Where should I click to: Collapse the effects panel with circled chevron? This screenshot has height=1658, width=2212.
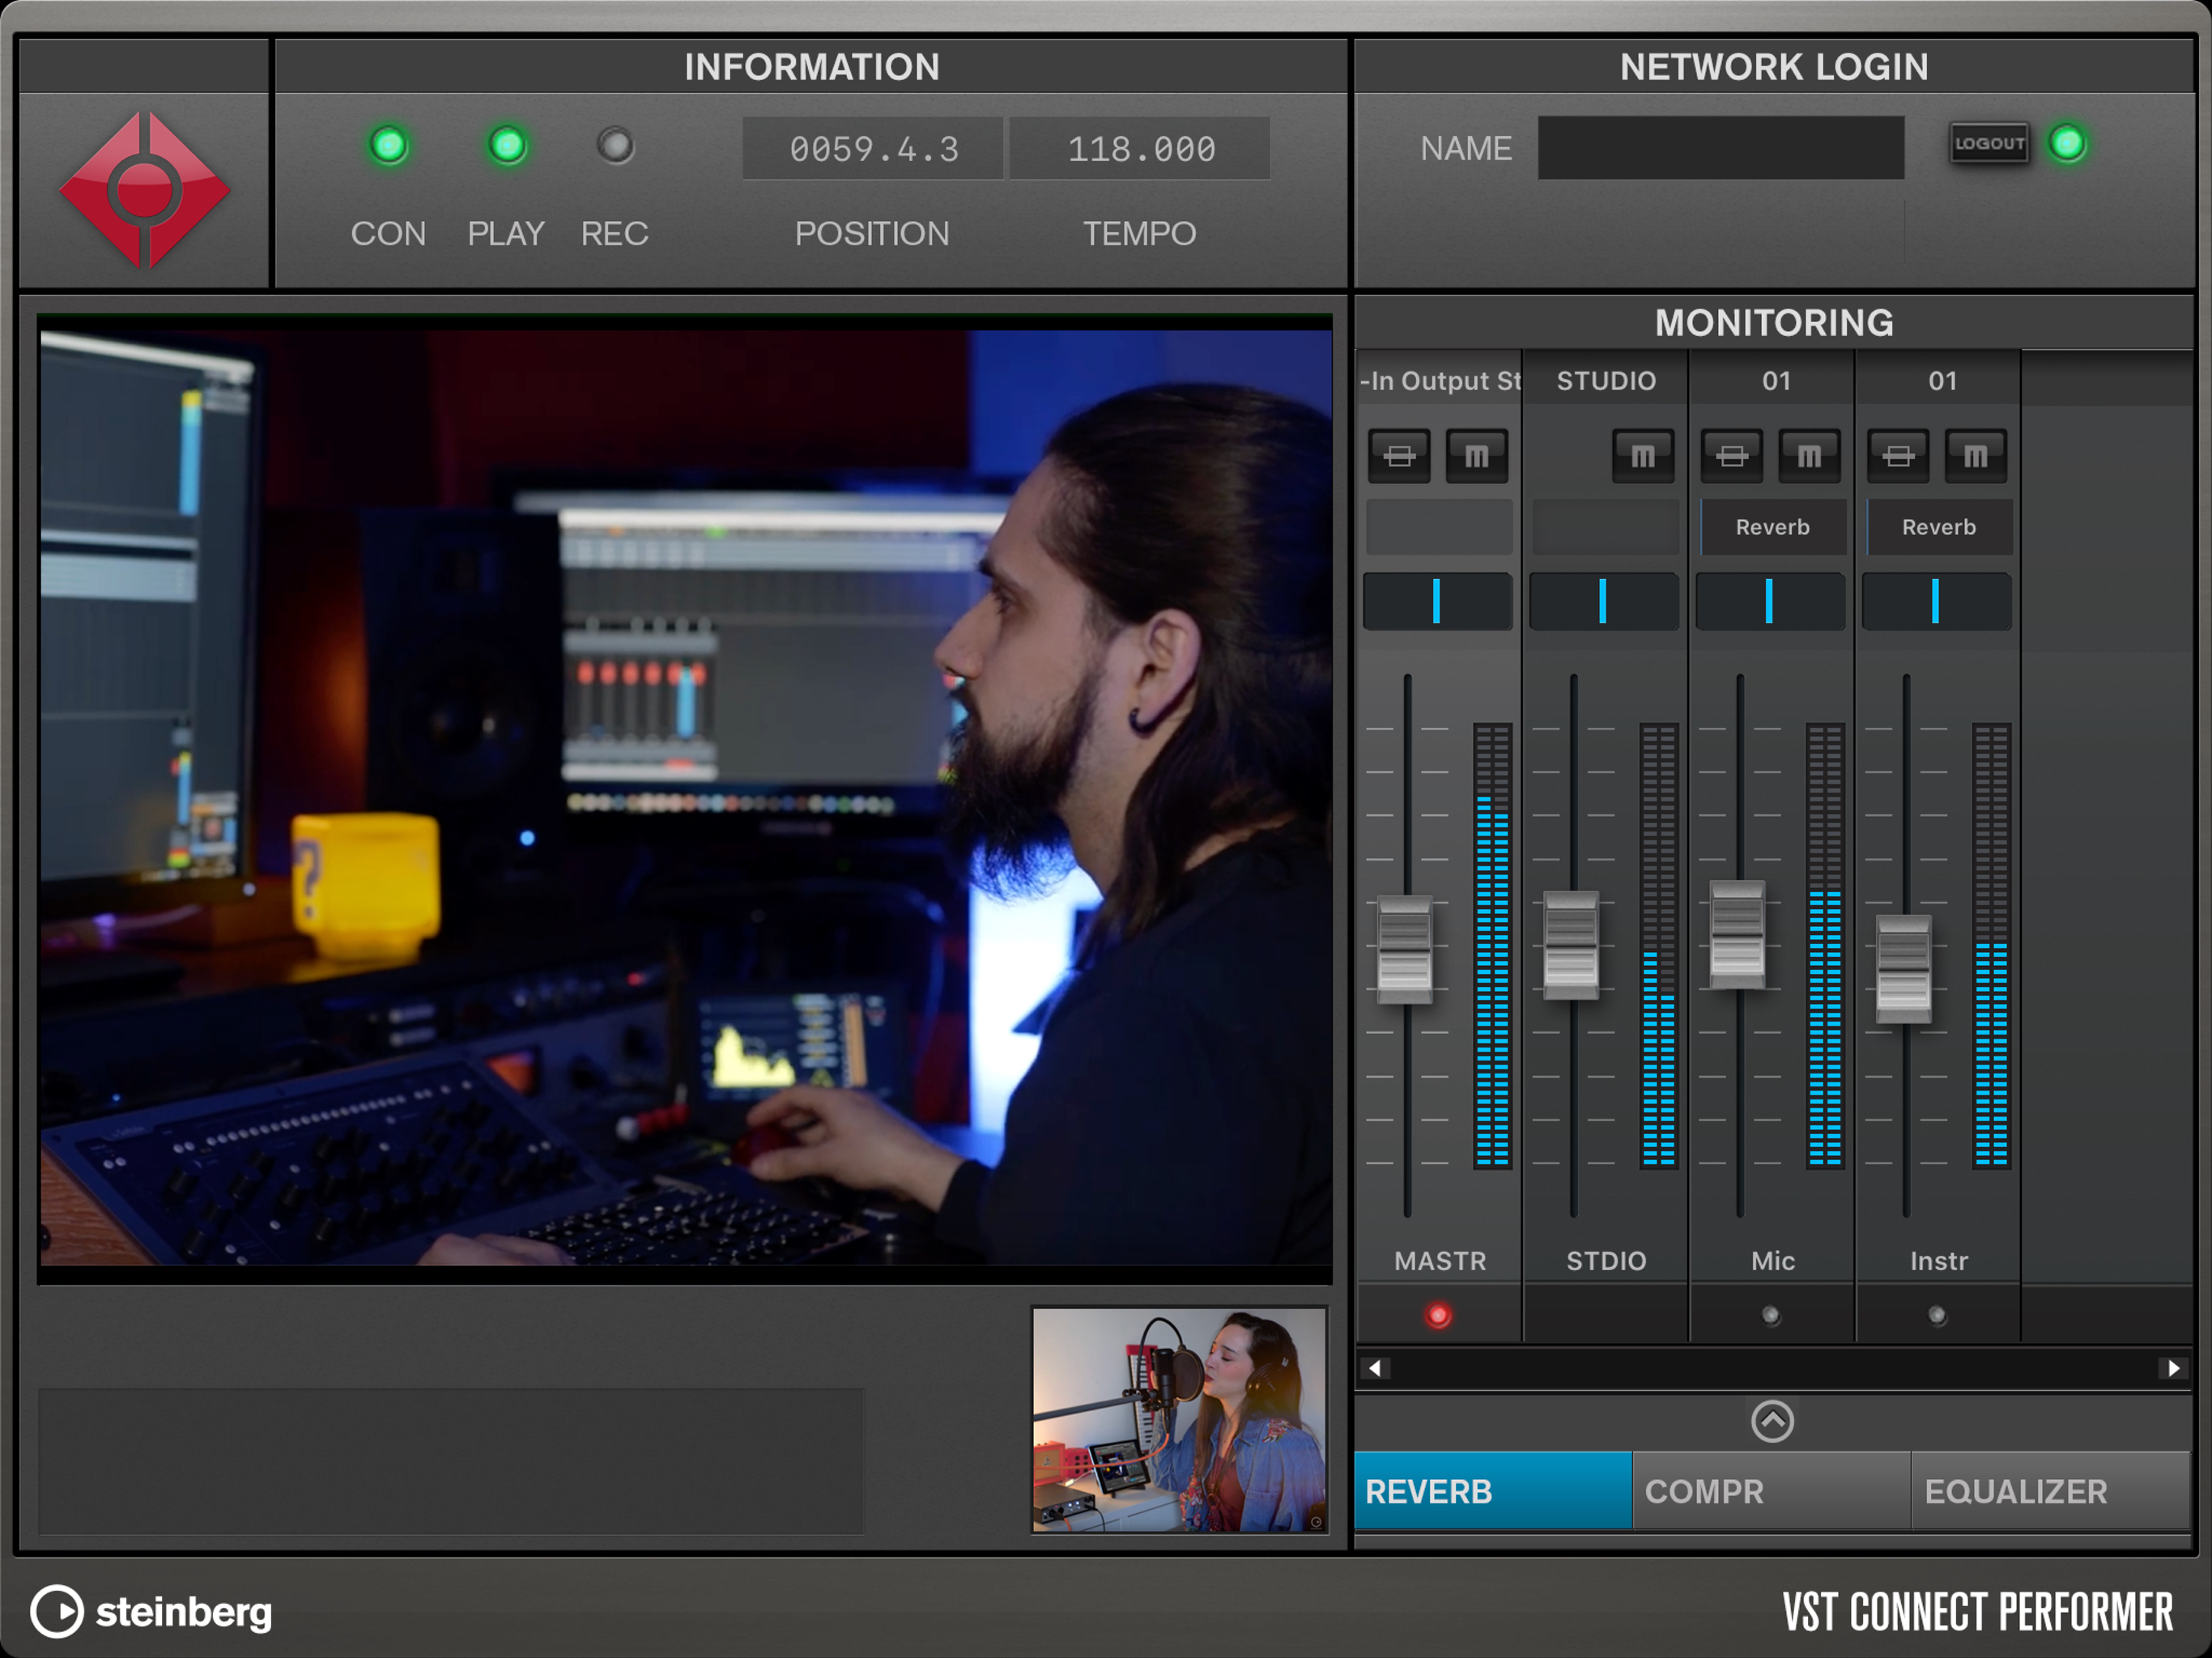(x=1772, y=1420)
